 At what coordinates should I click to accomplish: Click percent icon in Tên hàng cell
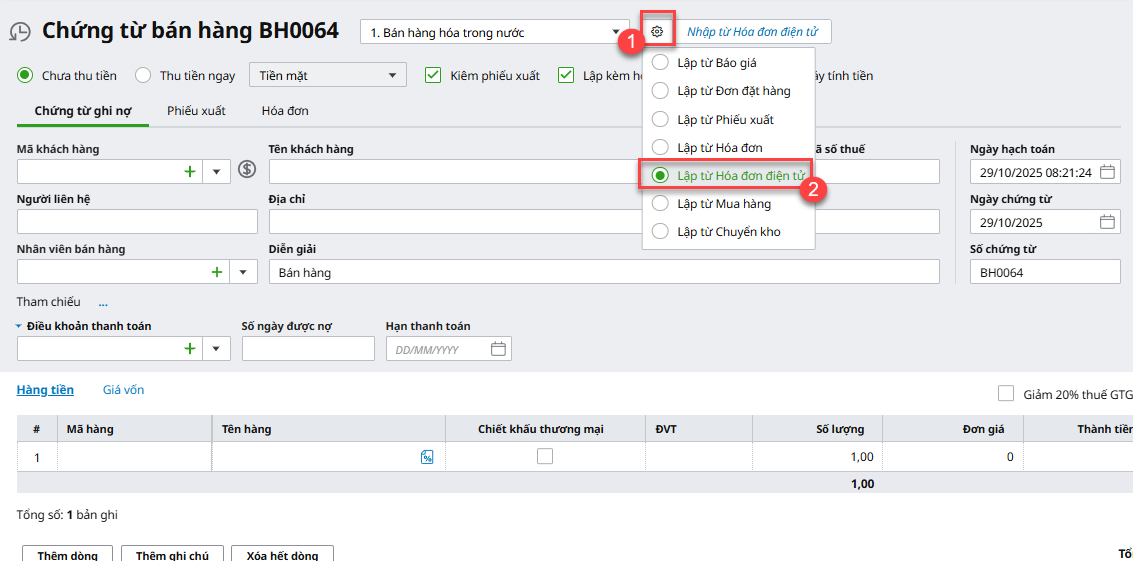coord(427,457)
